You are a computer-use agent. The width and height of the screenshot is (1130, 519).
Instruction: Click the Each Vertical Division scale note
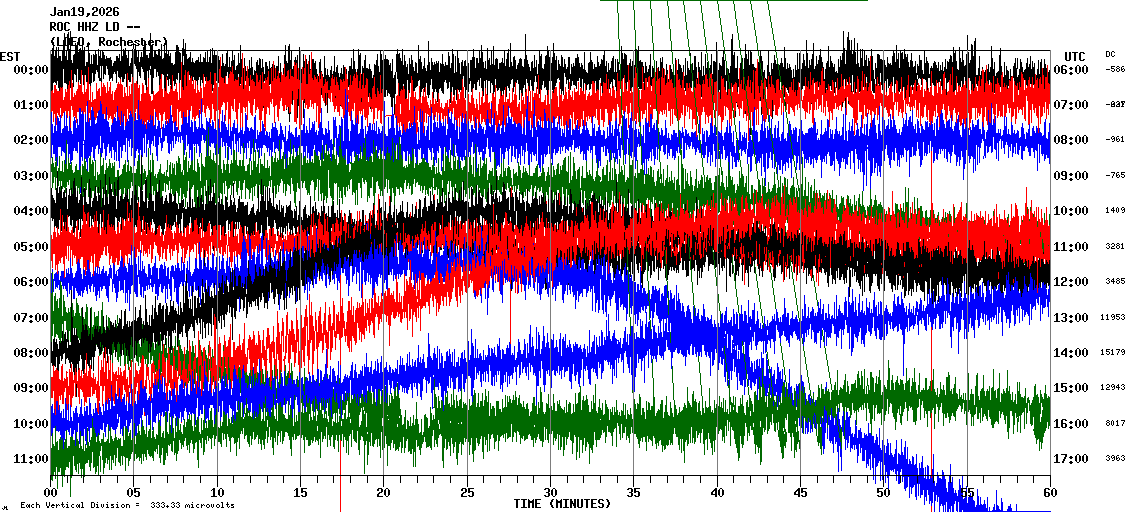click(x=127, y=505)
